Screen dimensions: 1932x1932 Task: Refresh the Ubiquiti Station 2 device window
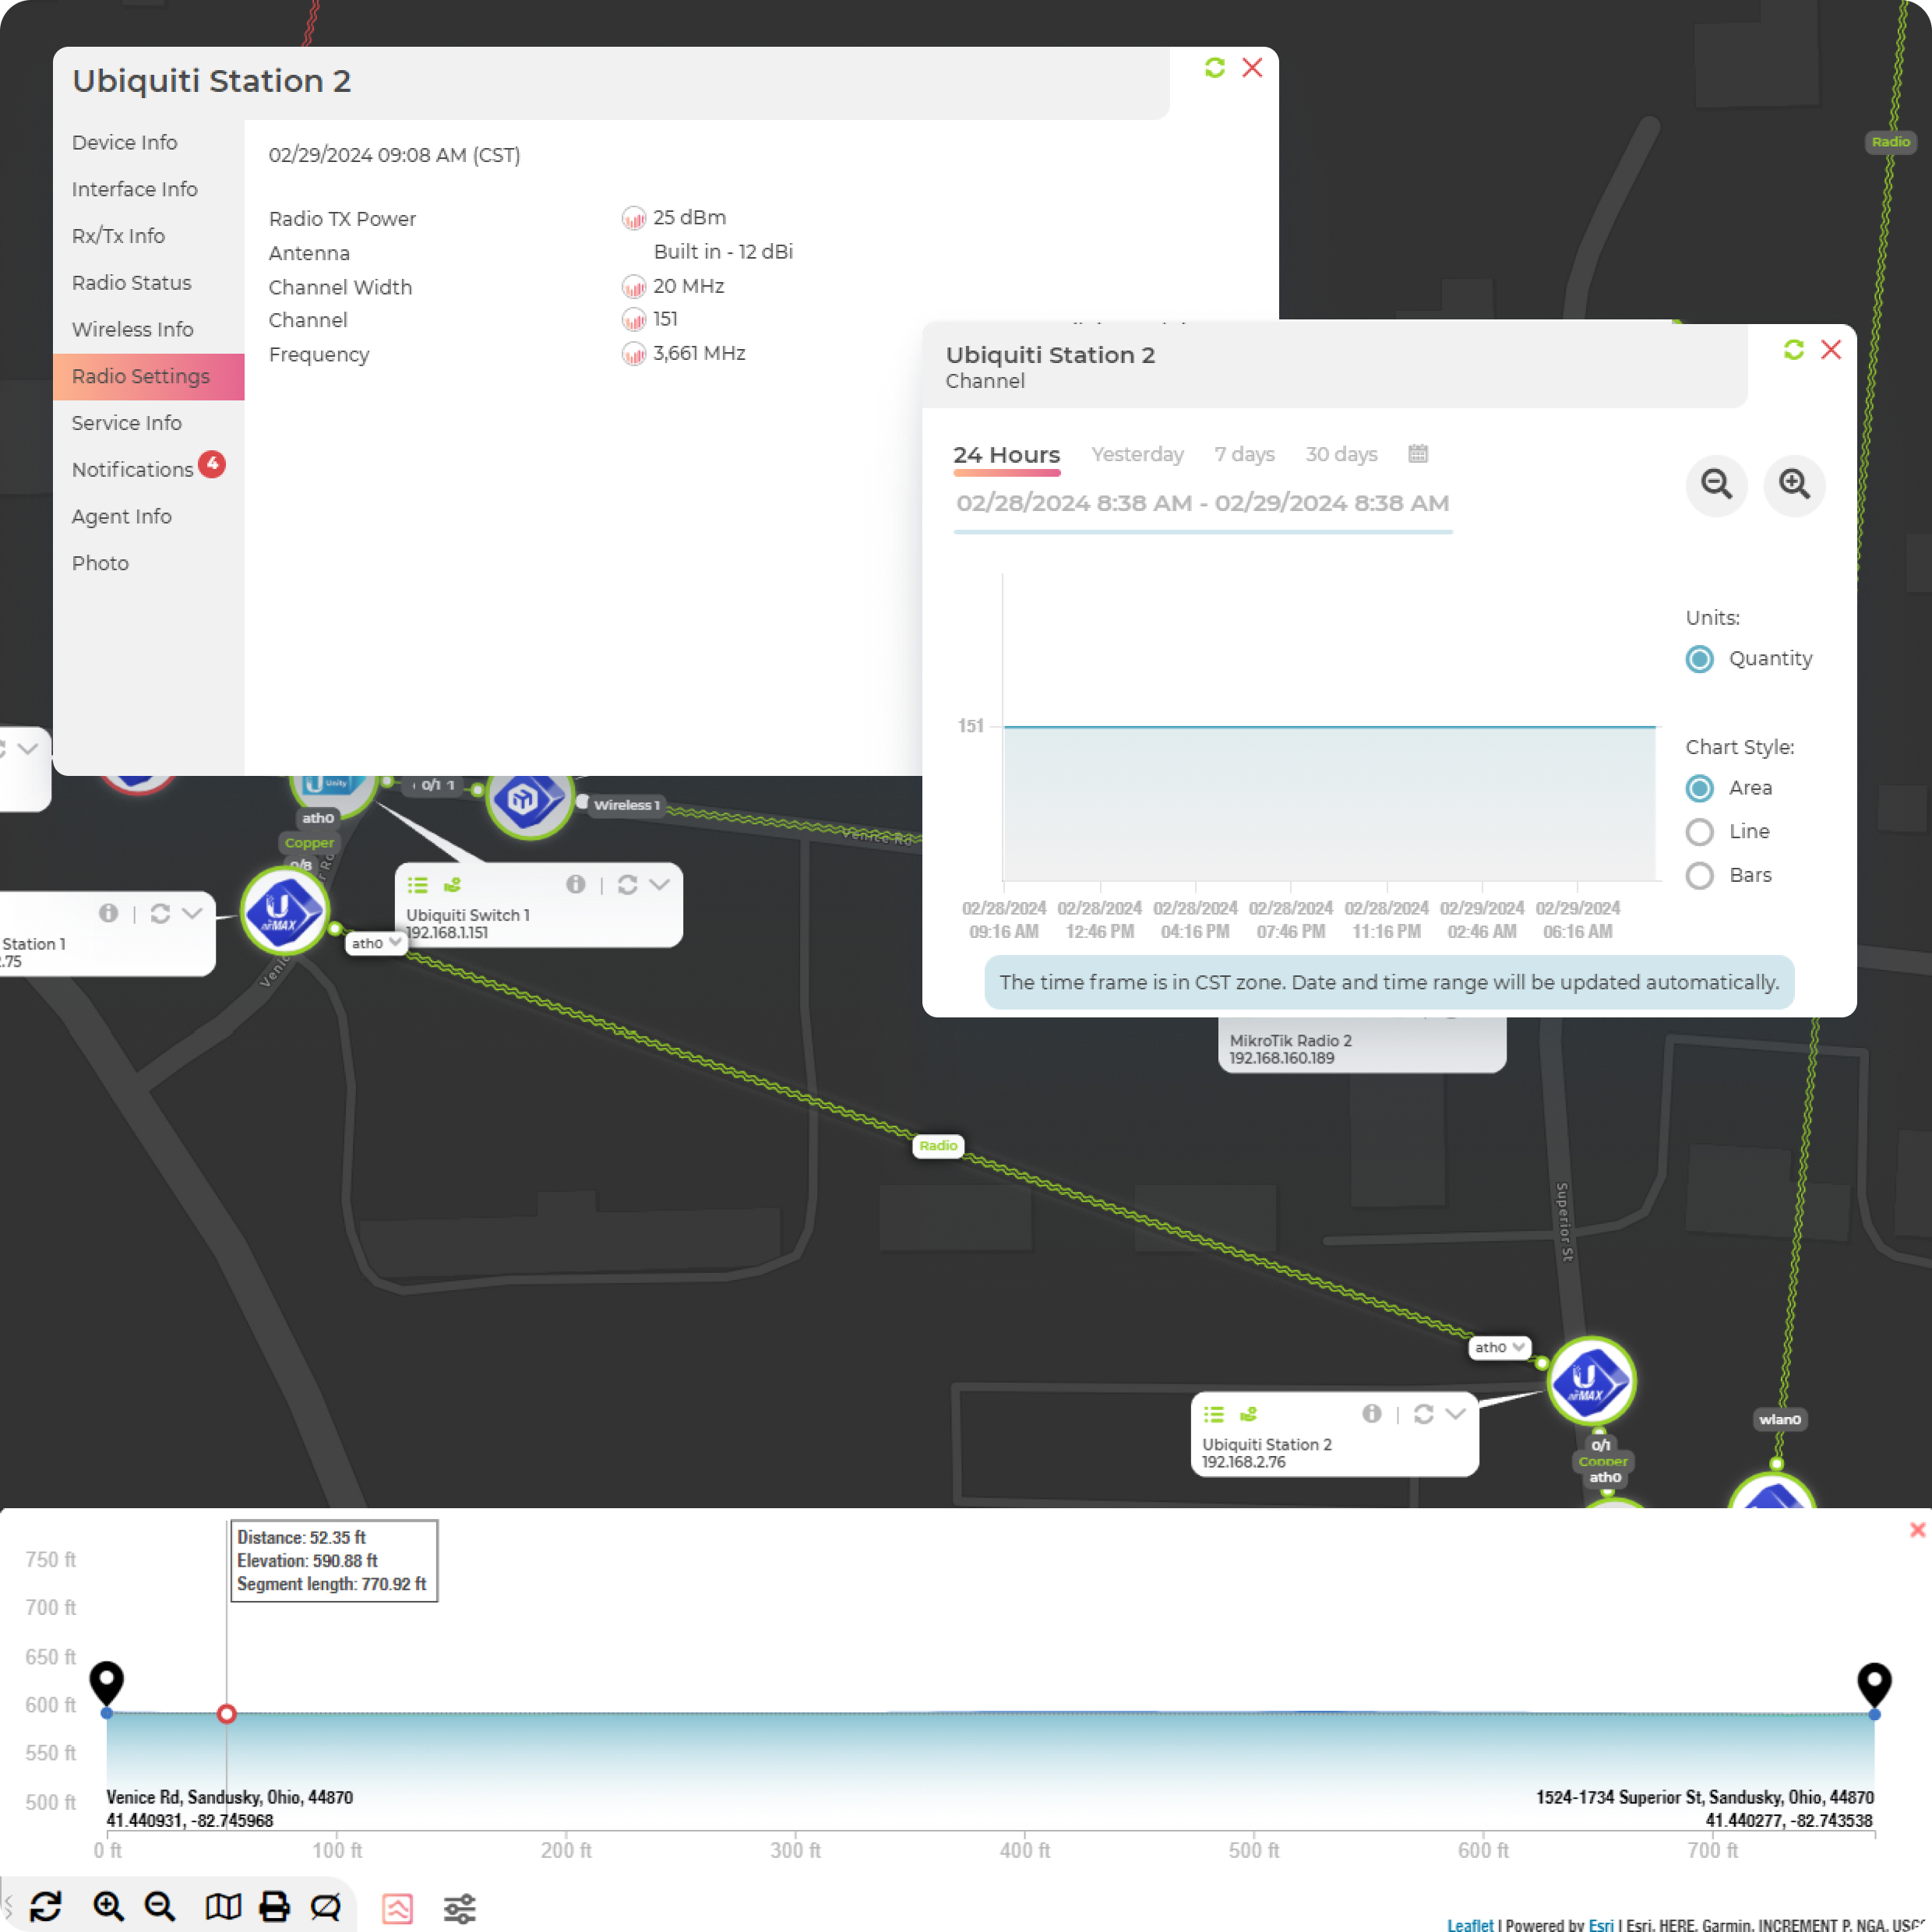pyautogui.click(x=1215, y=67)
